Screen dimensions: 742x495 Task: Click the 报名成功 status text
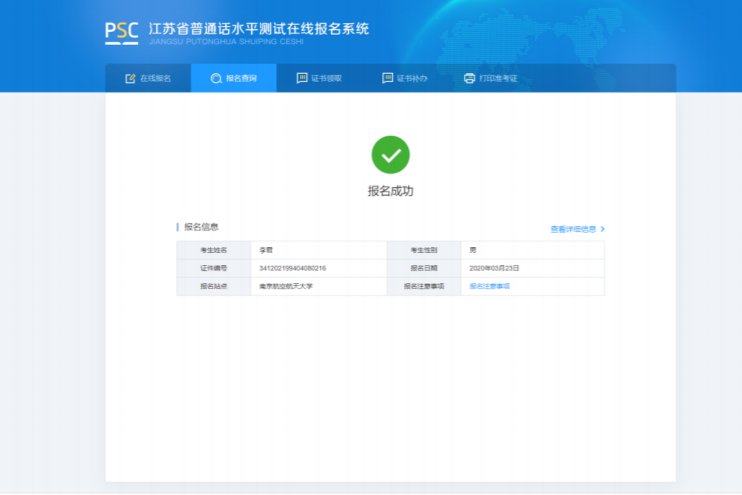tap(390, 191)
